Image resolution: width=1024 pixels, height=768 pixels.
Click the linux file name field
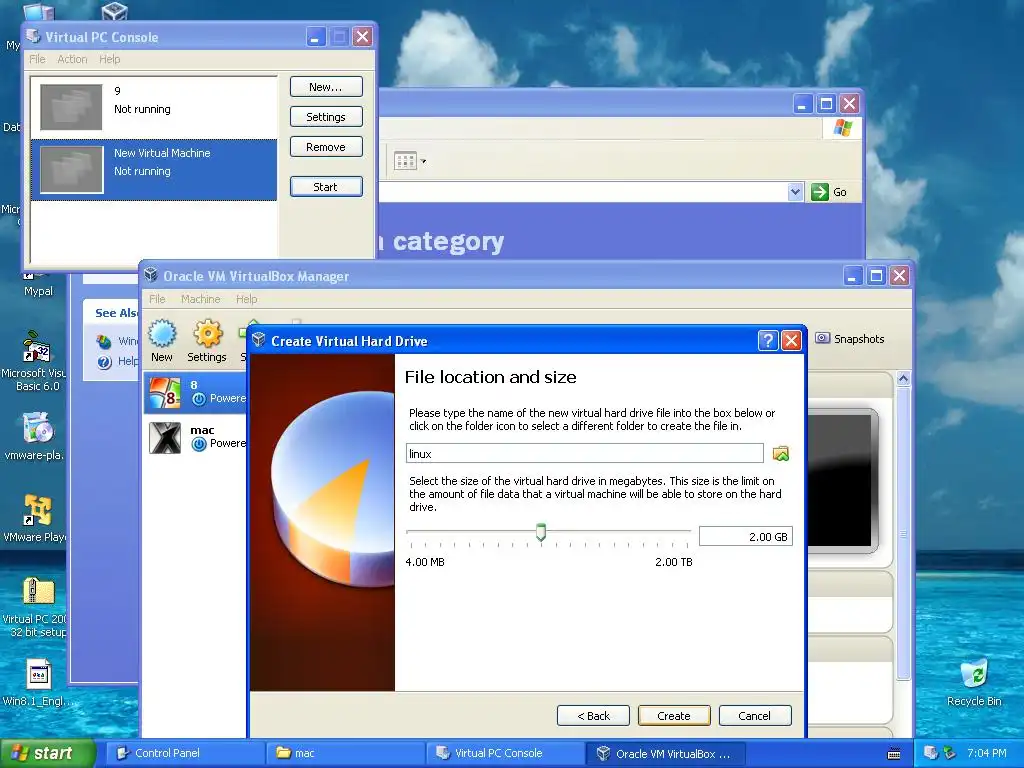click(584, 453)
